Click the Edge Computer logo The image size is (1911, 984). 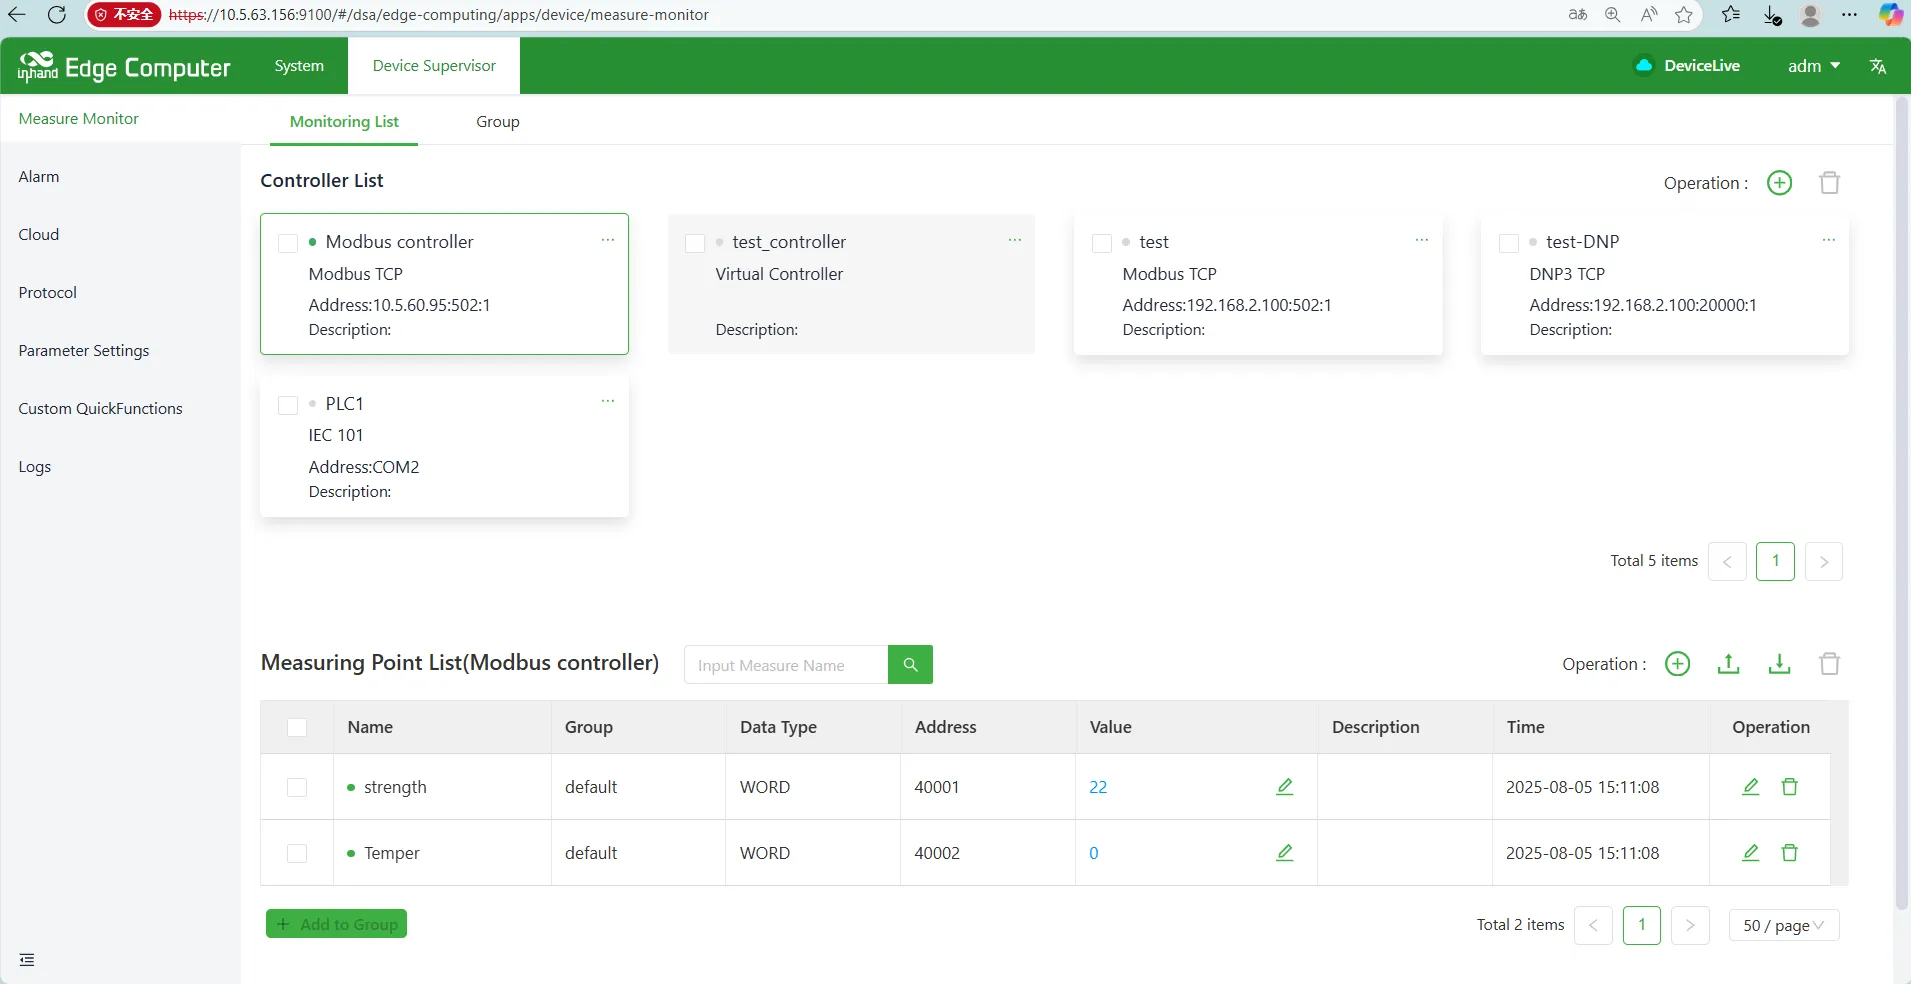124,67
